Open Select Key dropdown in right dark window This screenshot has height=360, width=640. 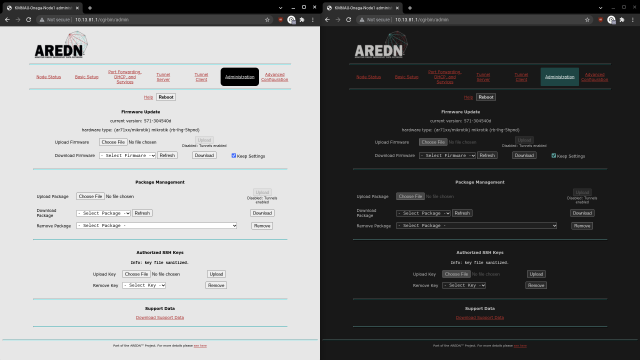464,285
